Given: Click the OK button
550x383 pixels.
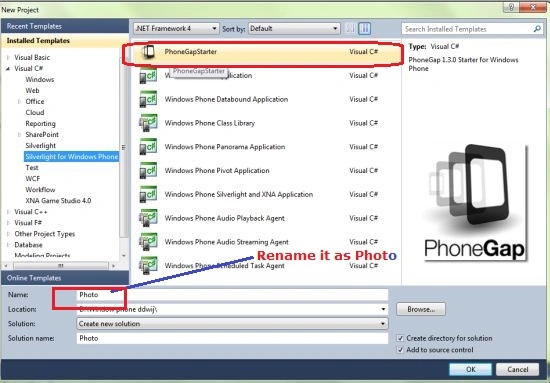Looking at the screenshot, I should (471, 369).
